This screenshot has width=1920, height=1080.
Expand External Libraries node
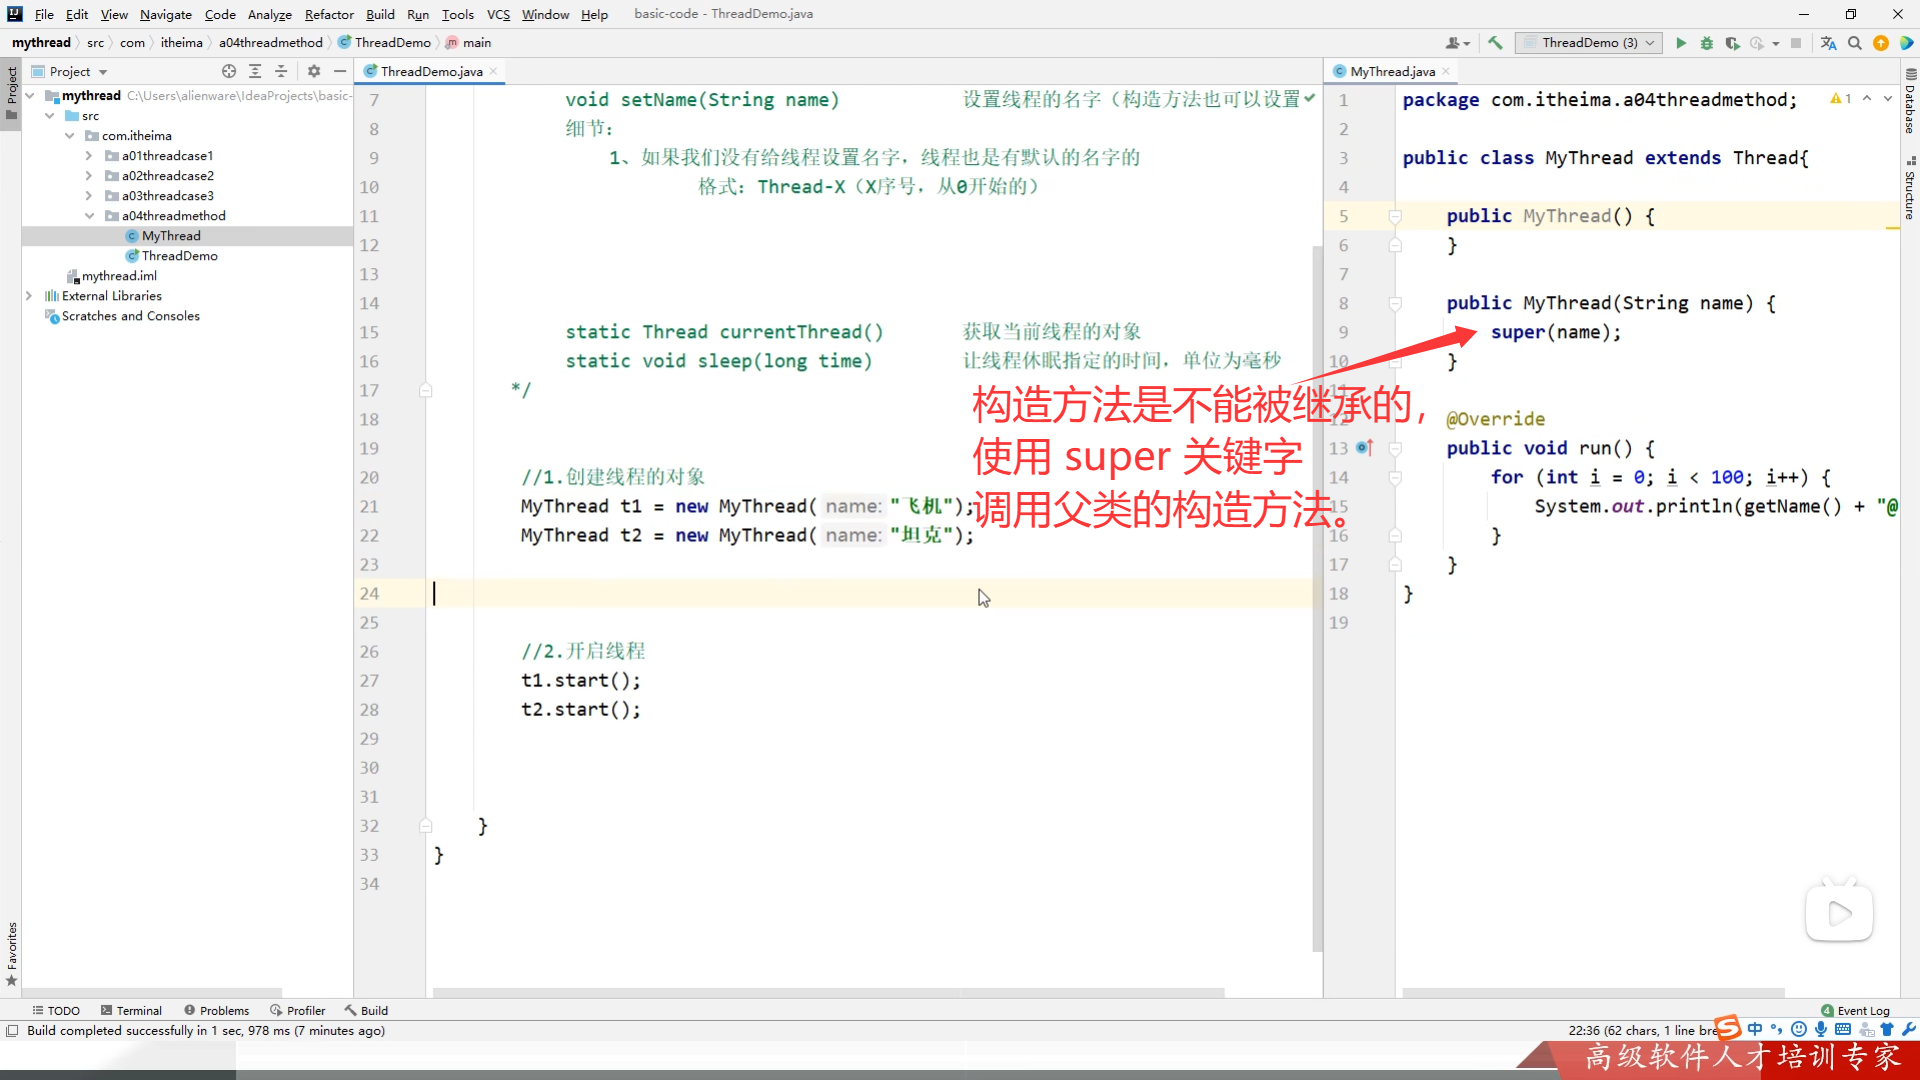[29, 296]
